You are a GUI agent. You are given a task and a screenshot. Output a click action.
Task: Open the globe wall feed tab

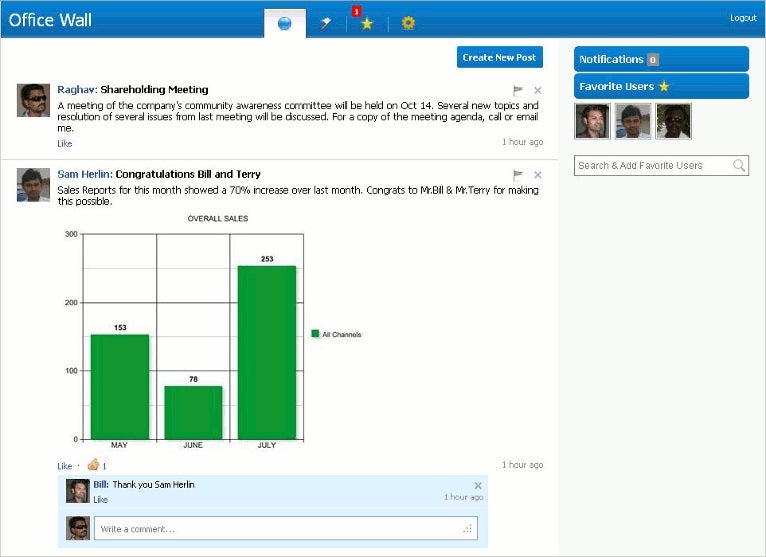click(x=284, y=23)
